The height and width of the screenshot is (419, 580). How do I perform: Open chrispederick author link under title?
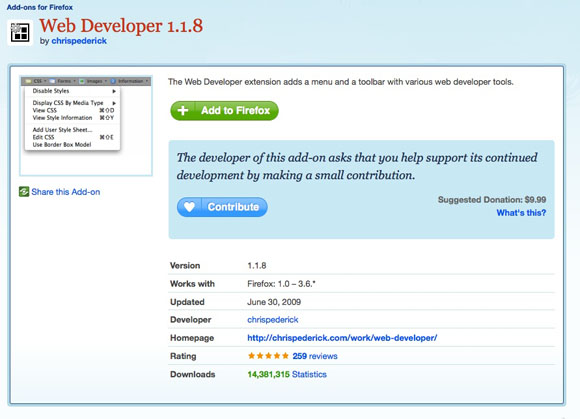pos(79,41)
